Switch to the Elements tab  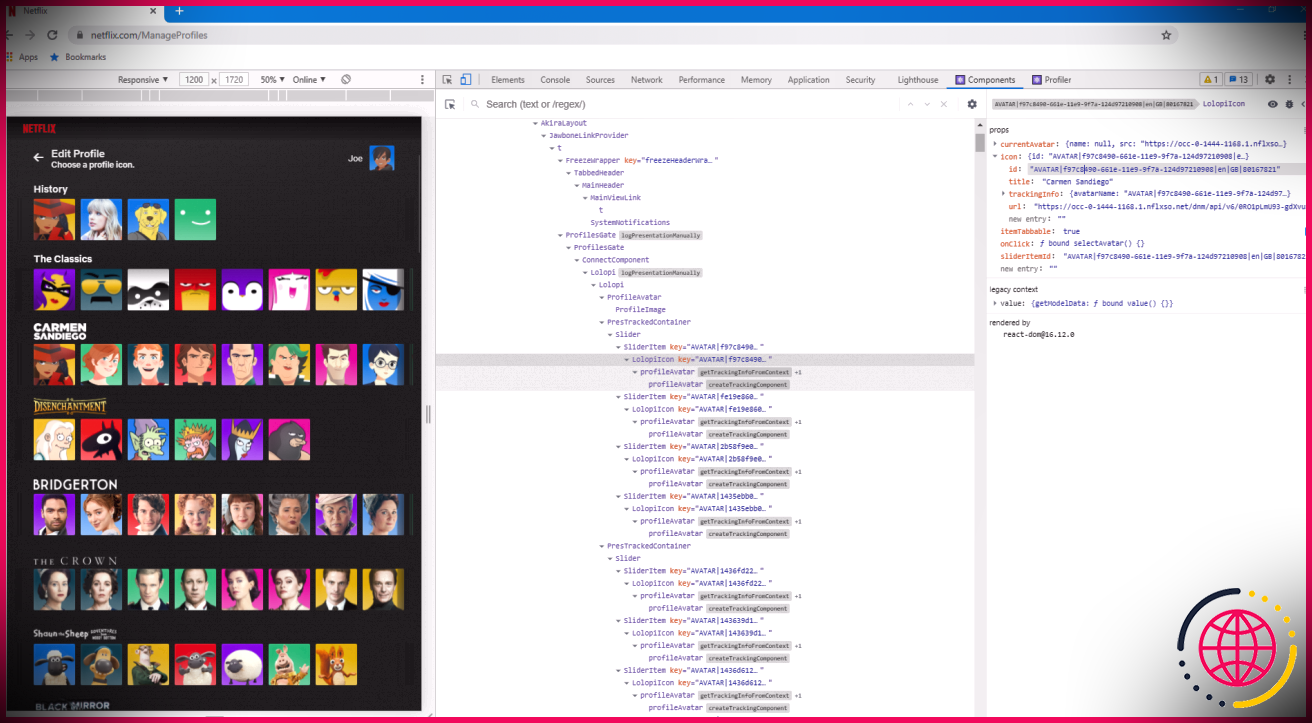(508, 80)
